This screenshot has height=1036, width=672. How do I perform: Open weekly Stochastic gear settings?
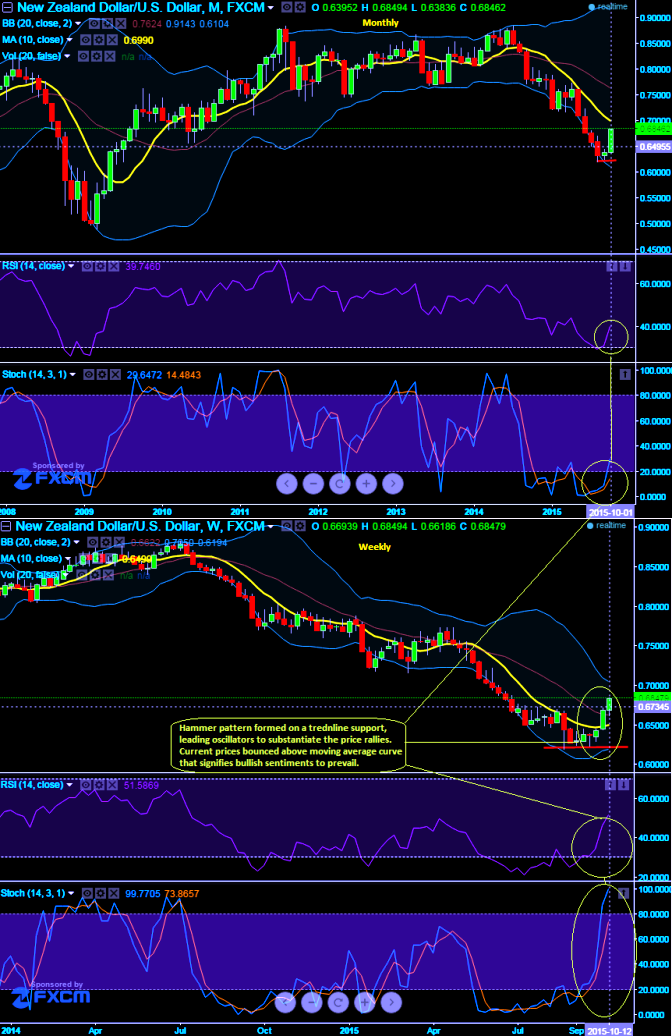(100, 893)
